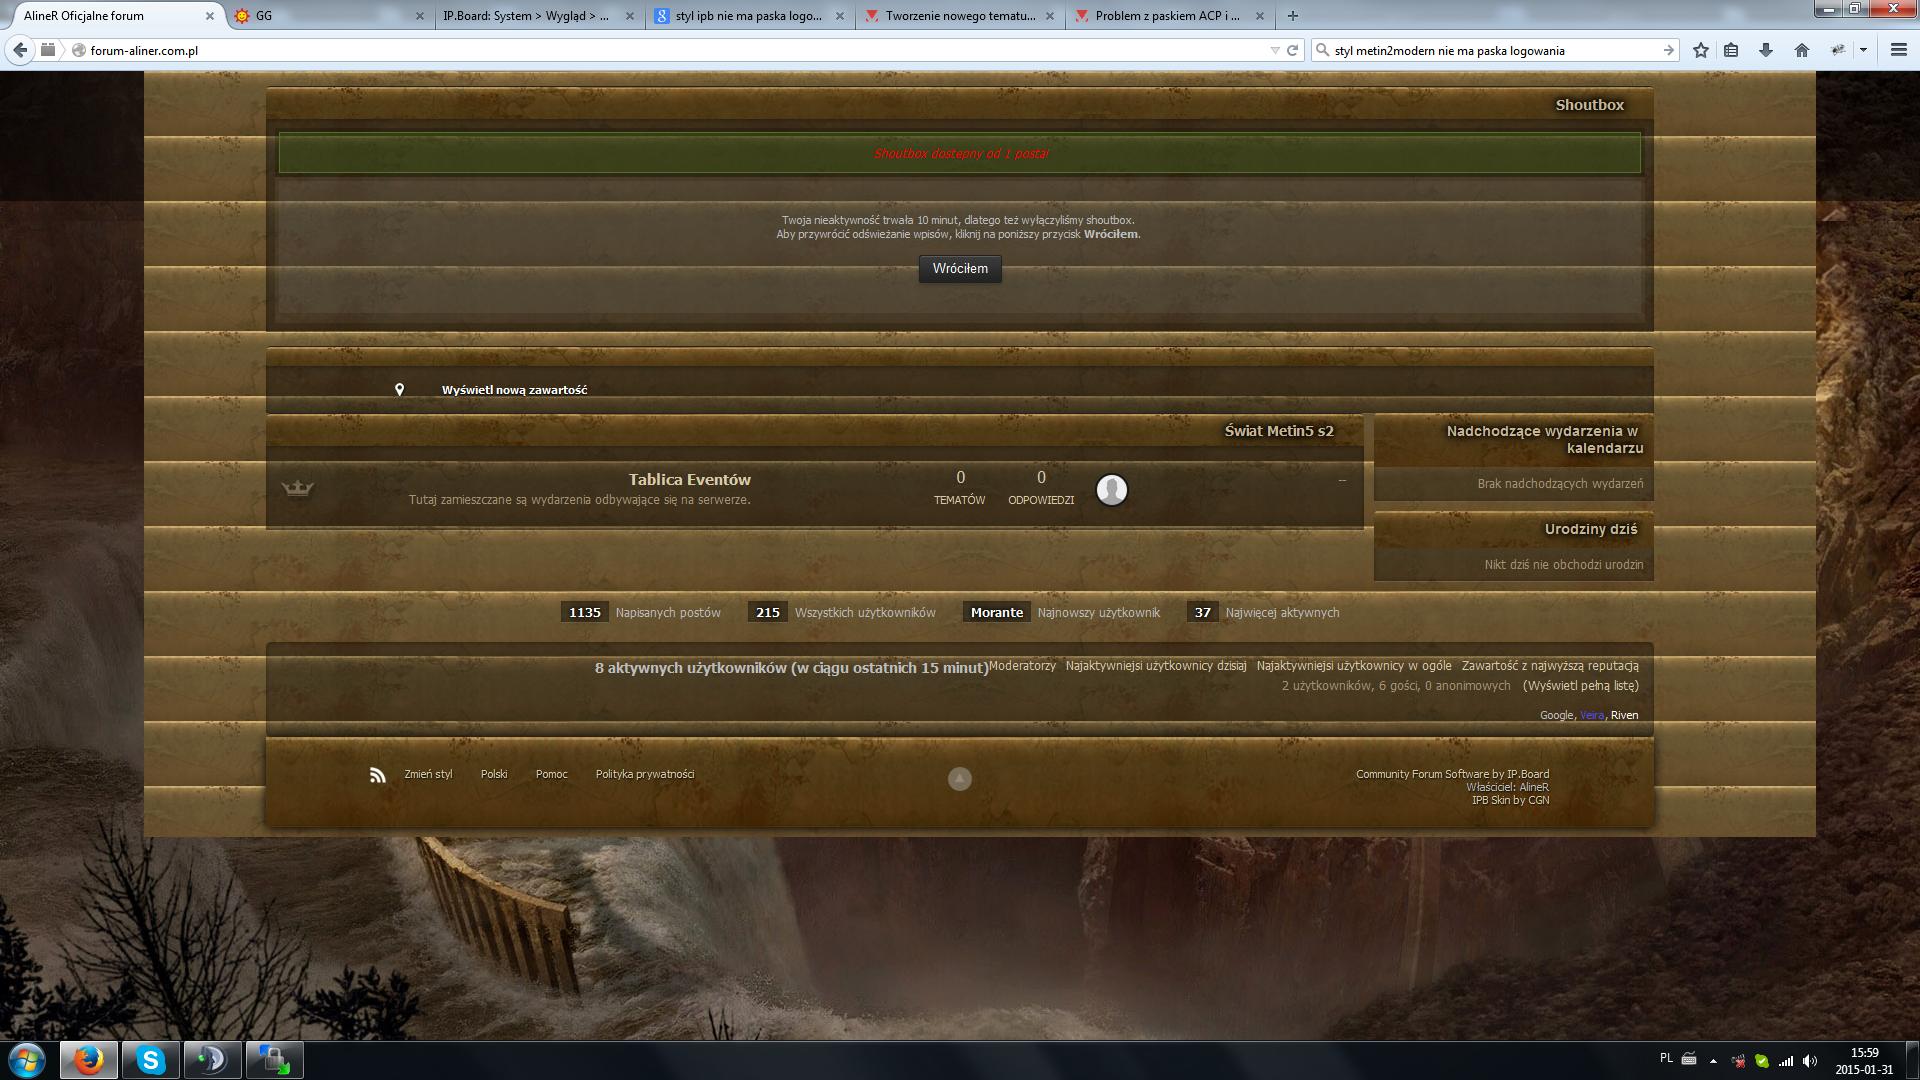Open the Polski language selector
This screenshot has width=1920, height=1080.
pyautogui.click(x=494, y=774)
